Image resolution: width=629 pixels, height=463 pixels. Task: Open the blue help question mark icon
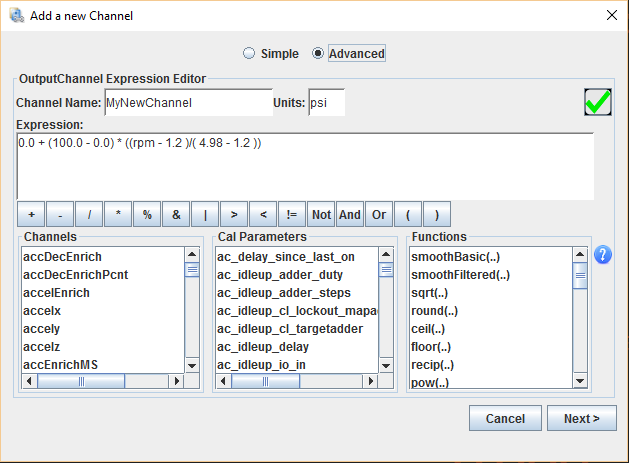point(603,255)
